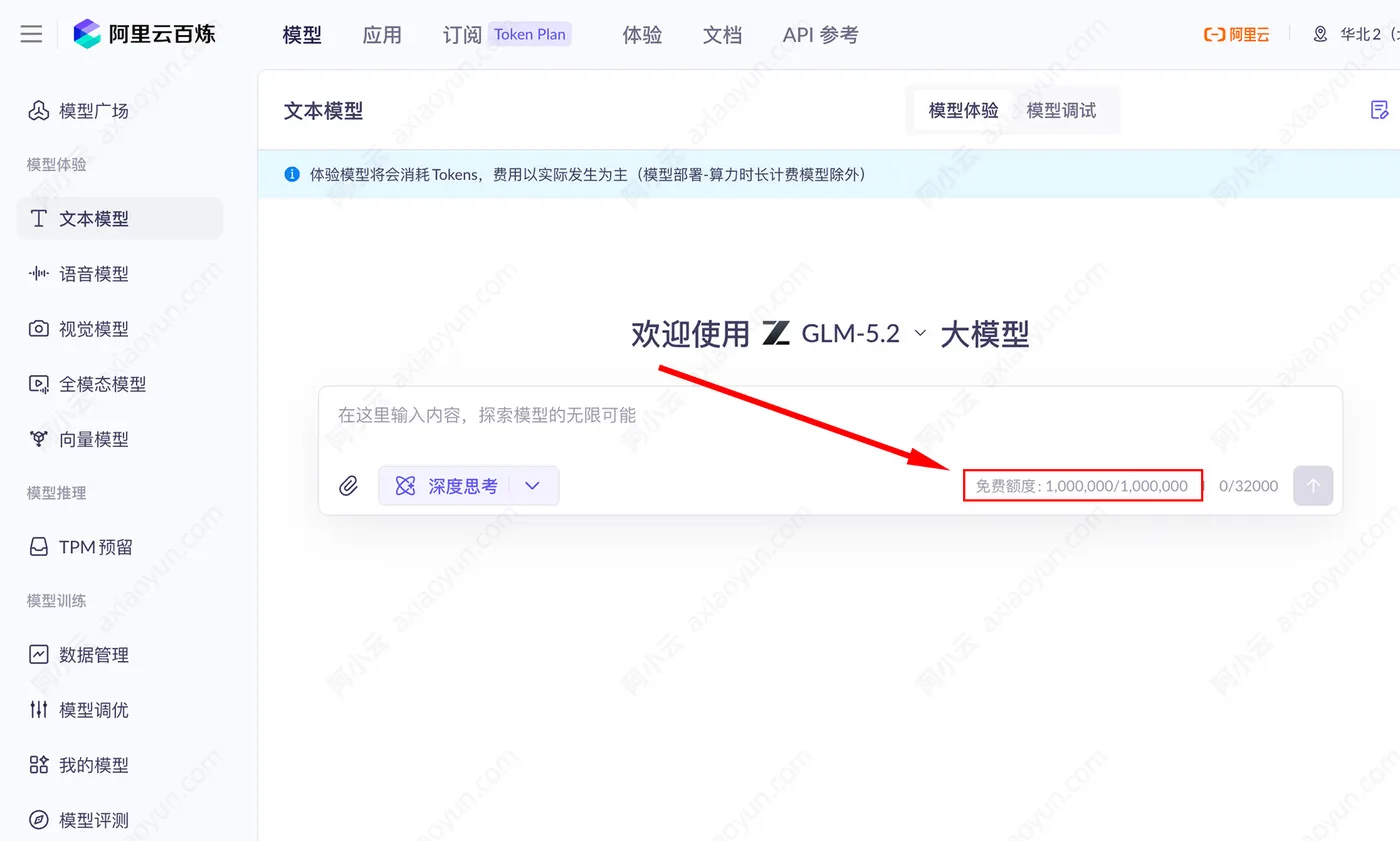Click the prompt input field 在这里输入内容
The height and width of the screenshot is (841, 1400).
coord(830,415)
